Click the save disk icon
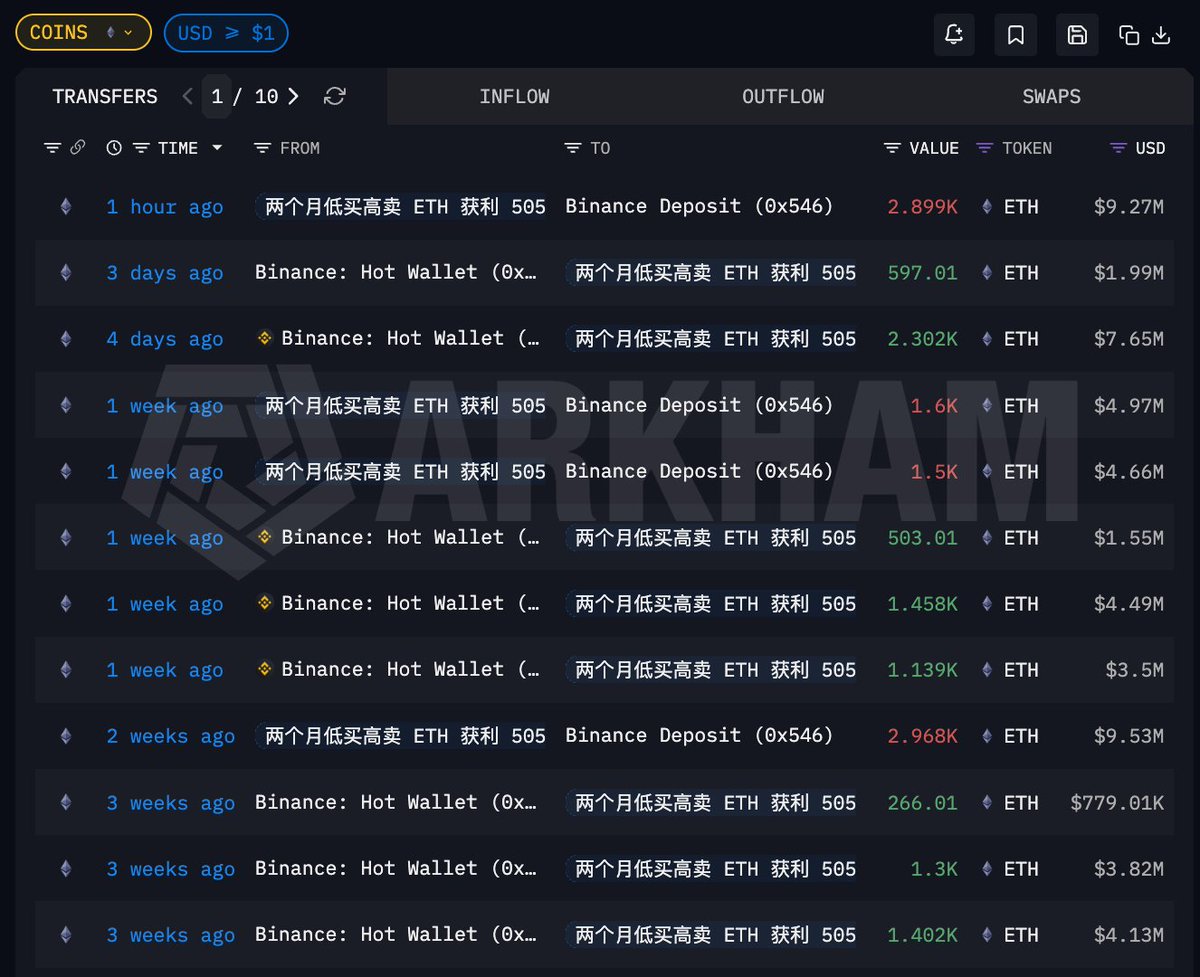 click(x=1077, y=35)
